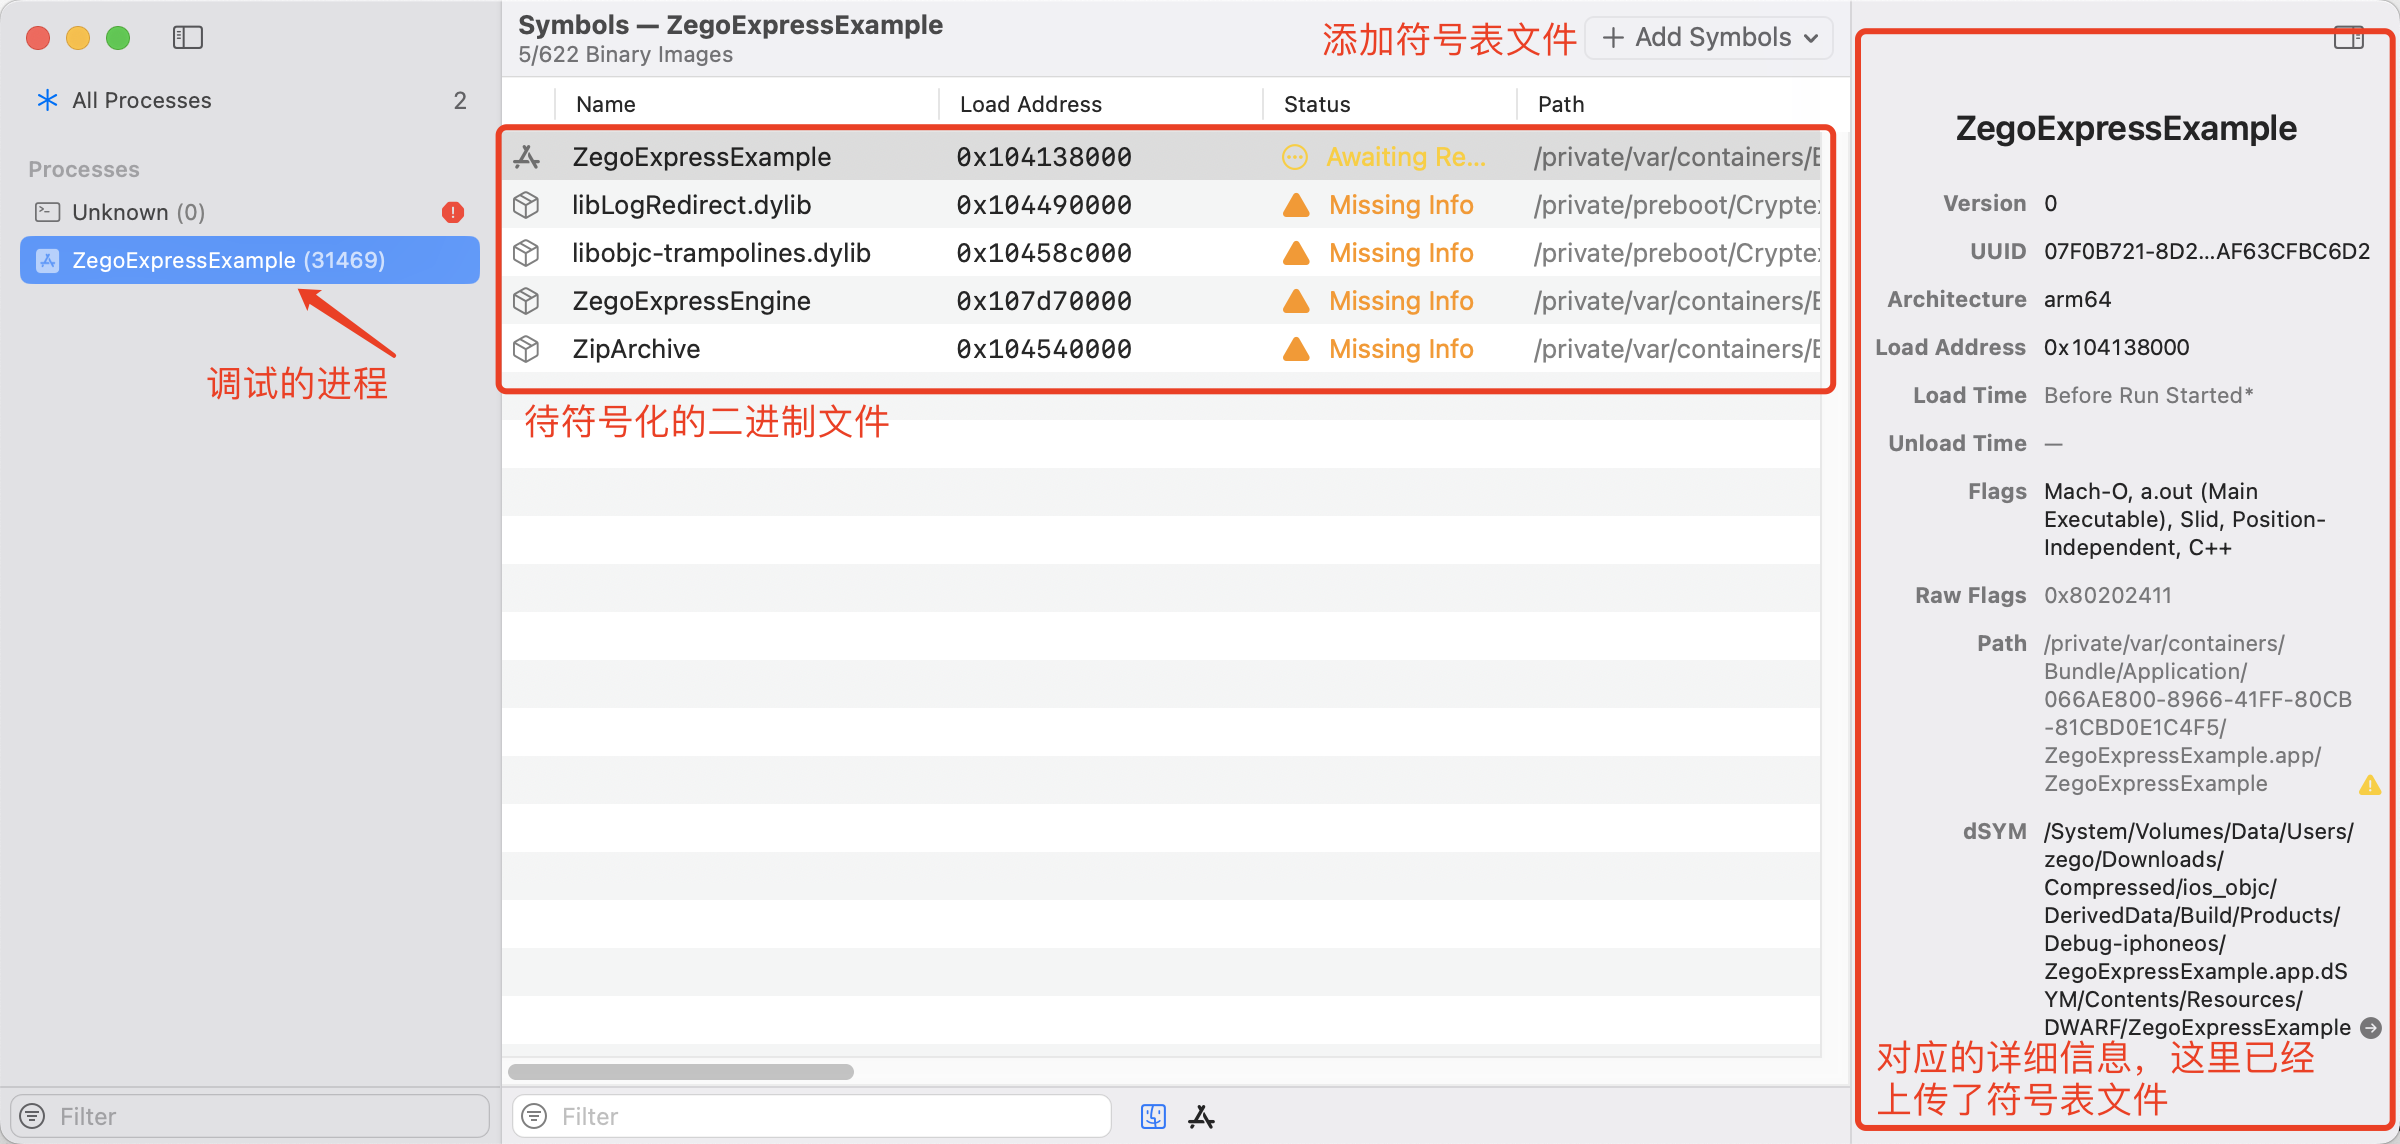The height and width of the screenshot is (1144, 2400).
Task: Open the Add Symbols dropdown
Action: pyautogui.click(x=1709, y=38)
